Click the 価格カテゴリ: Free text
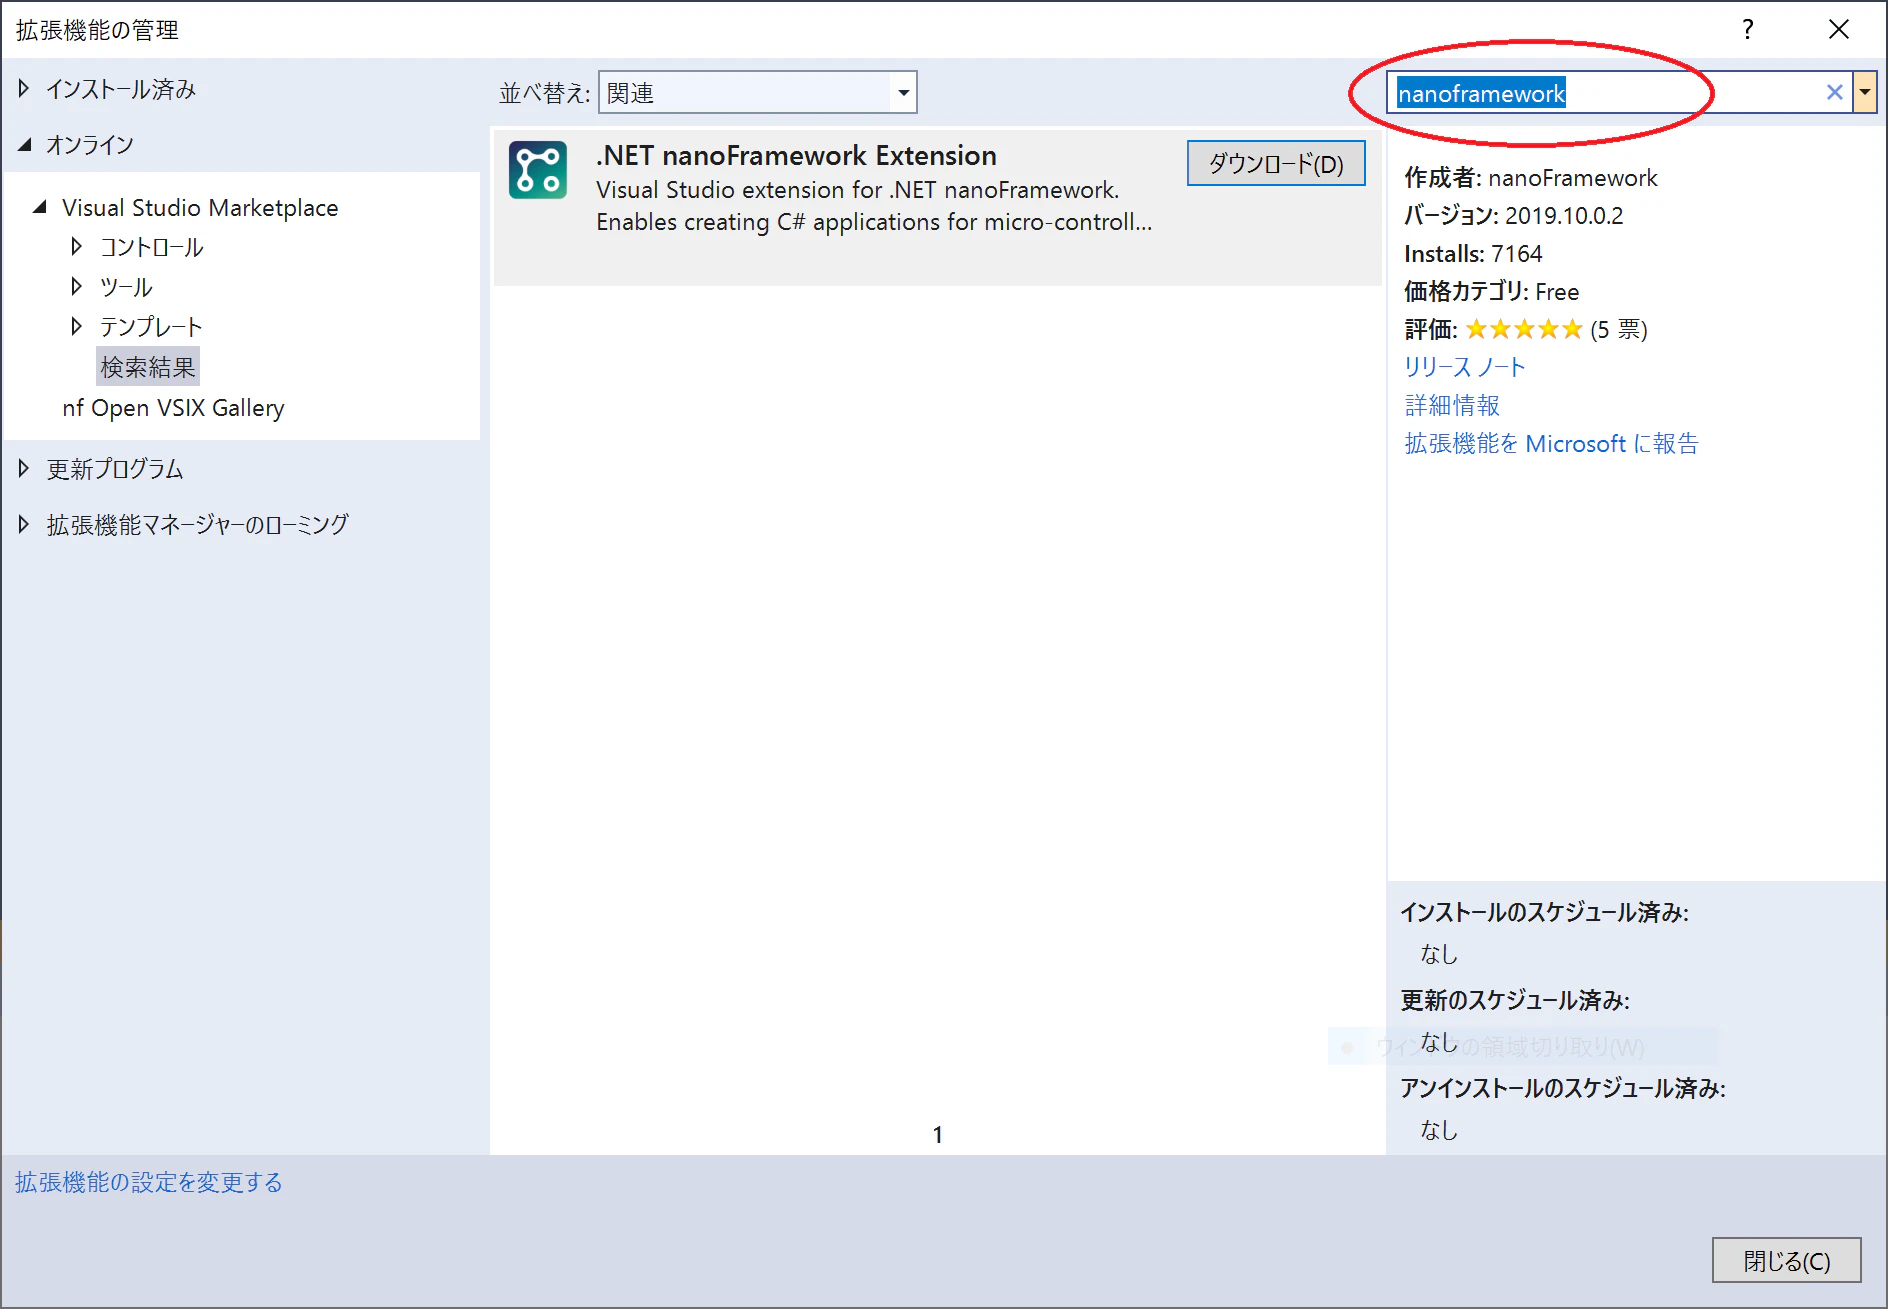 1492,291
